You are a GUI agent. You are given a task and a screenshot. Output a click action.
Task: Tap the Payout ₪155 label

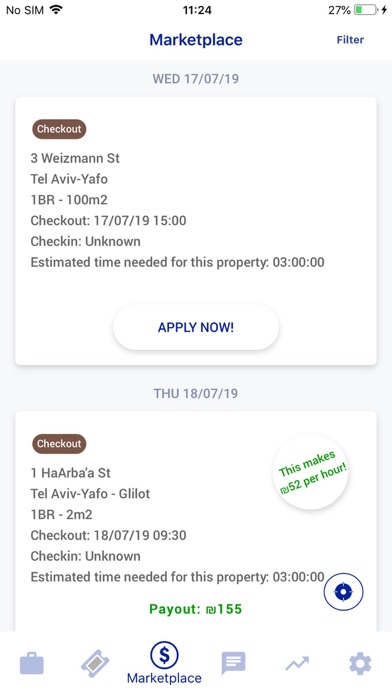click(196, 609)
